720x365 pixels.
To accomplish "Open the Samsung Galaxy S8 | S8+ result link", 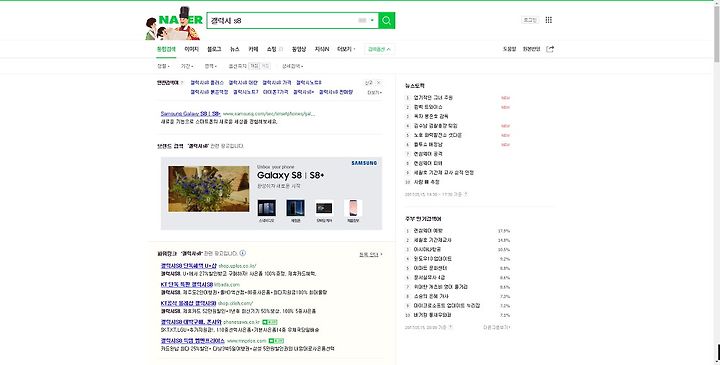I will point(191,113).
